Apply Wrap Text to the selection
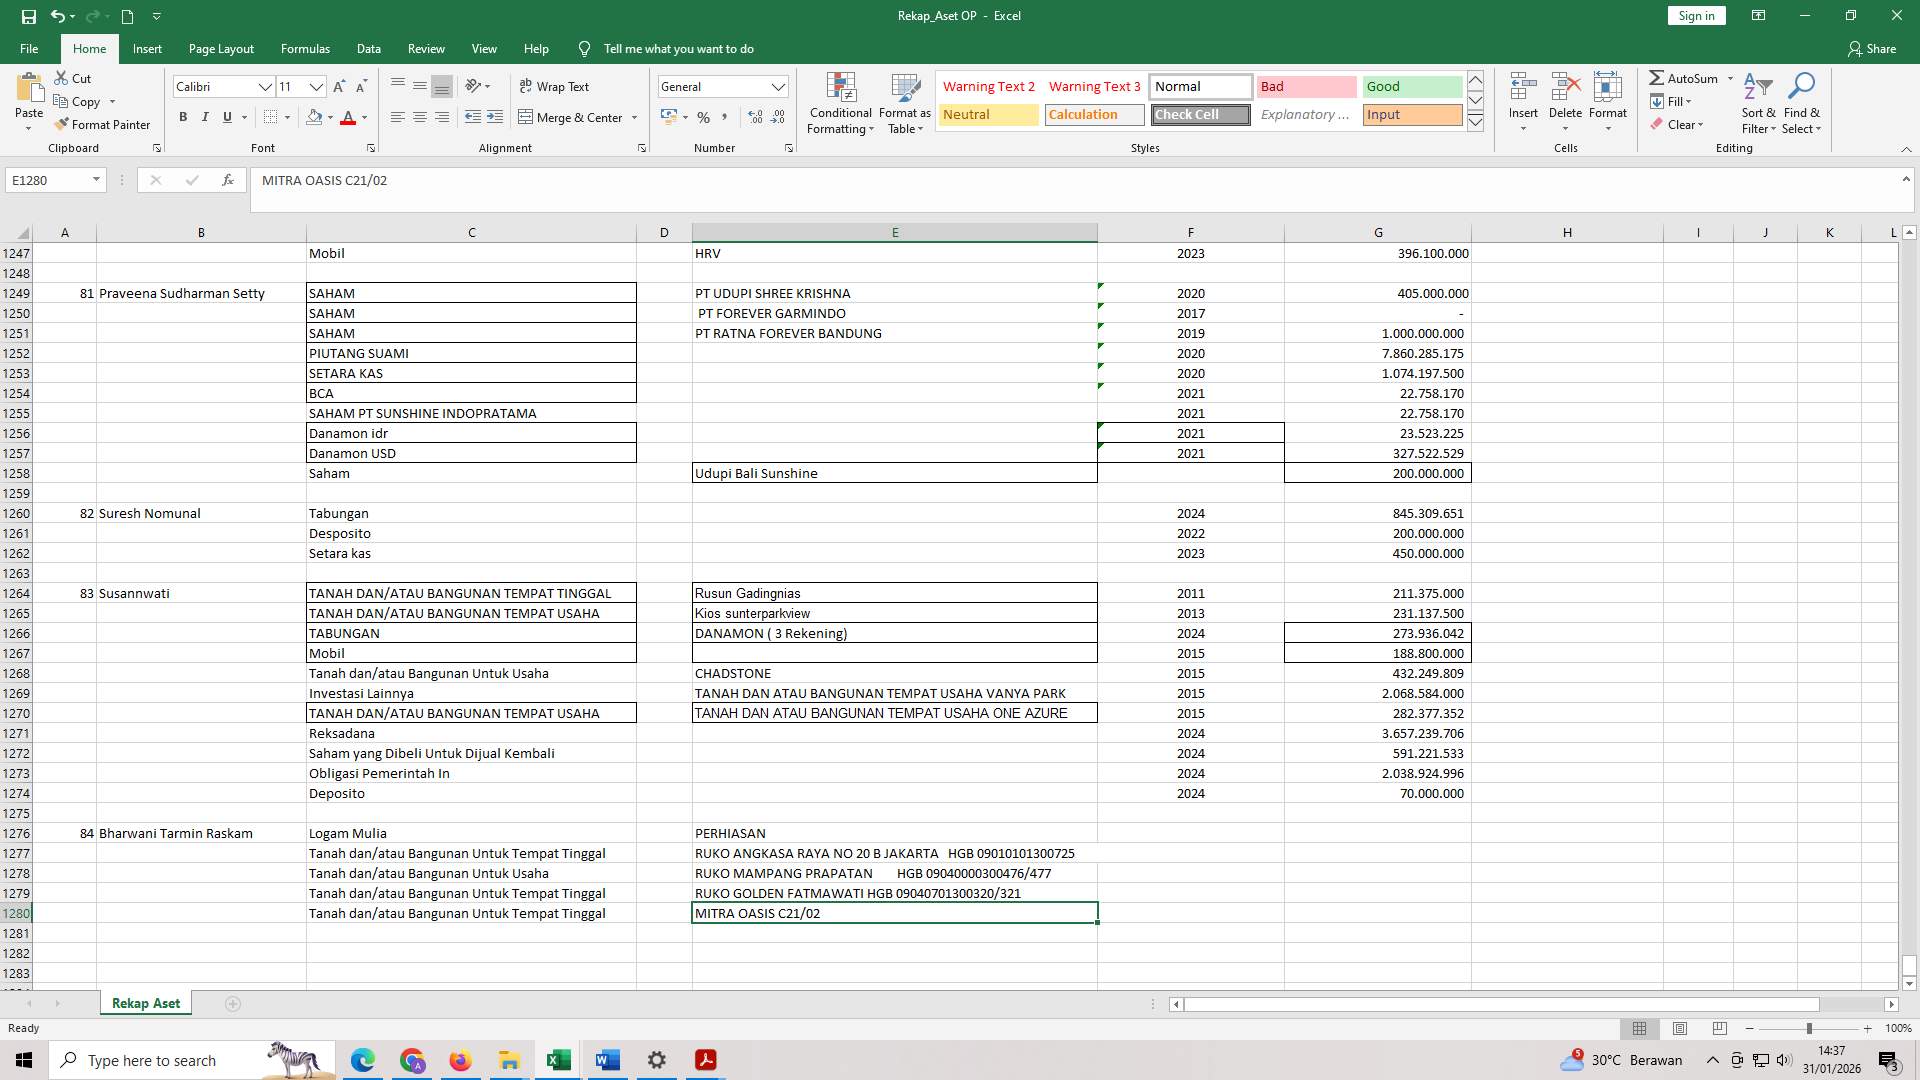Screen dimensions: 1920x1080 click(x=554, y=86)
